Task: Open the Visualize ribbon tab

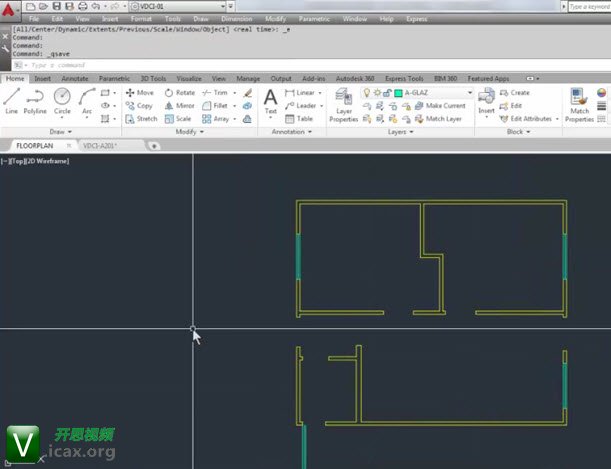Action: [x=189, y=79]
